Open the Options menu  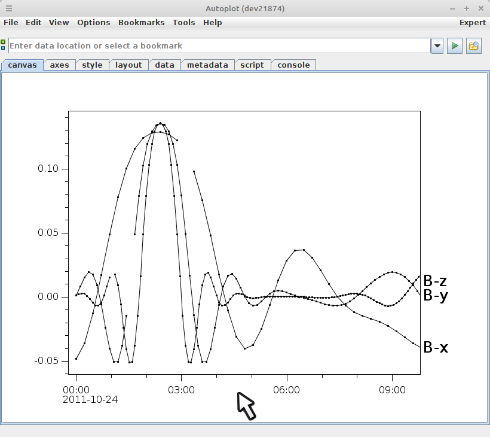(94, 23)
